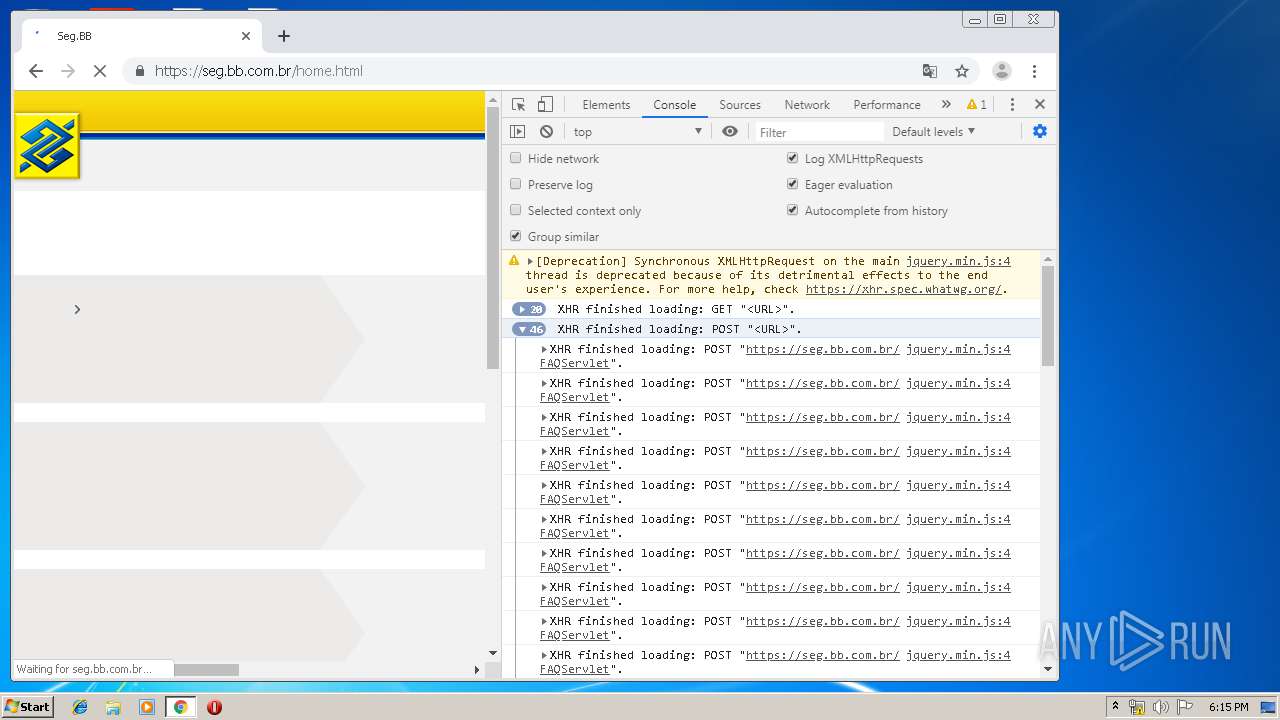This screenshot has height=720, width=1280.
Task: Click the warning count badge icon
Action: pyautogui.click(x=977, y=104)
